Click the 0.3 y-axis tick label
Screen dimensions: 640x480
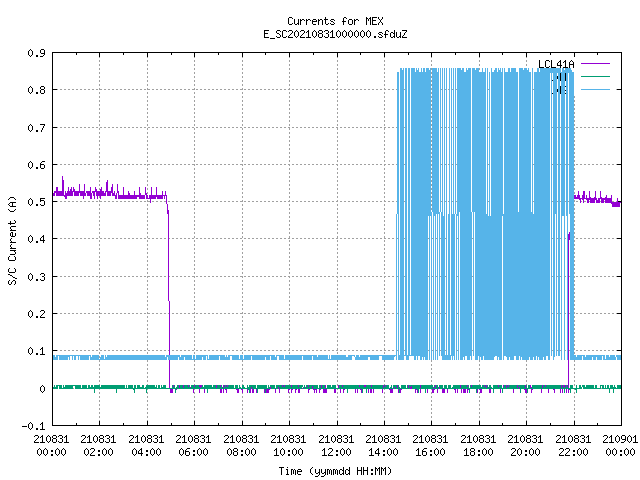coord(37,277)
